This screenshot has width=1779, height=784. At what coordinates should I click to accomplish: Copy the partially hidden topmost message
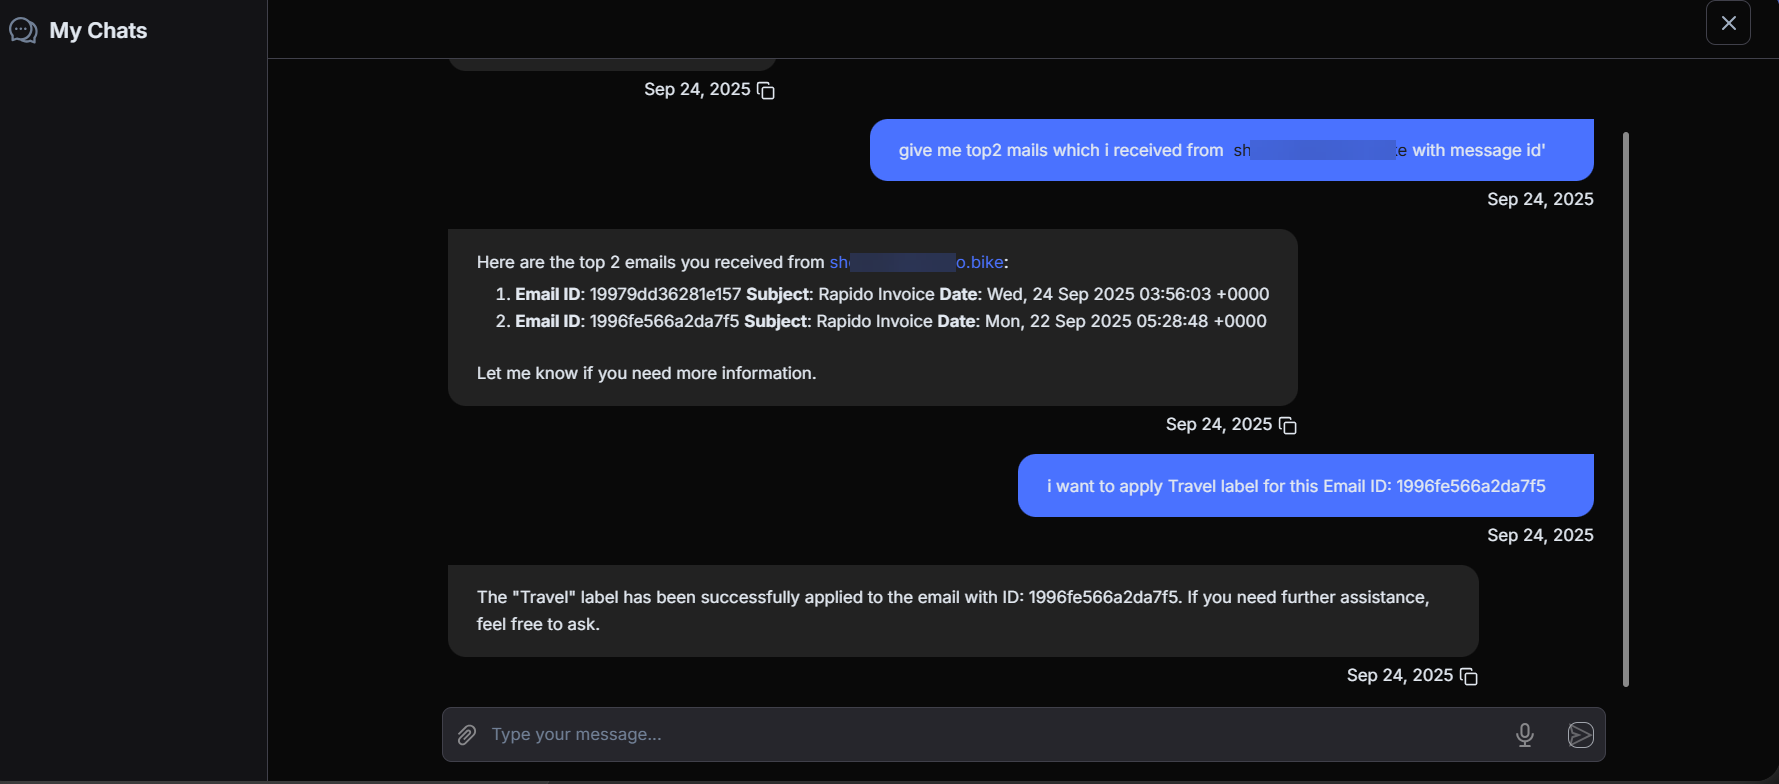[x=766, y=91]
